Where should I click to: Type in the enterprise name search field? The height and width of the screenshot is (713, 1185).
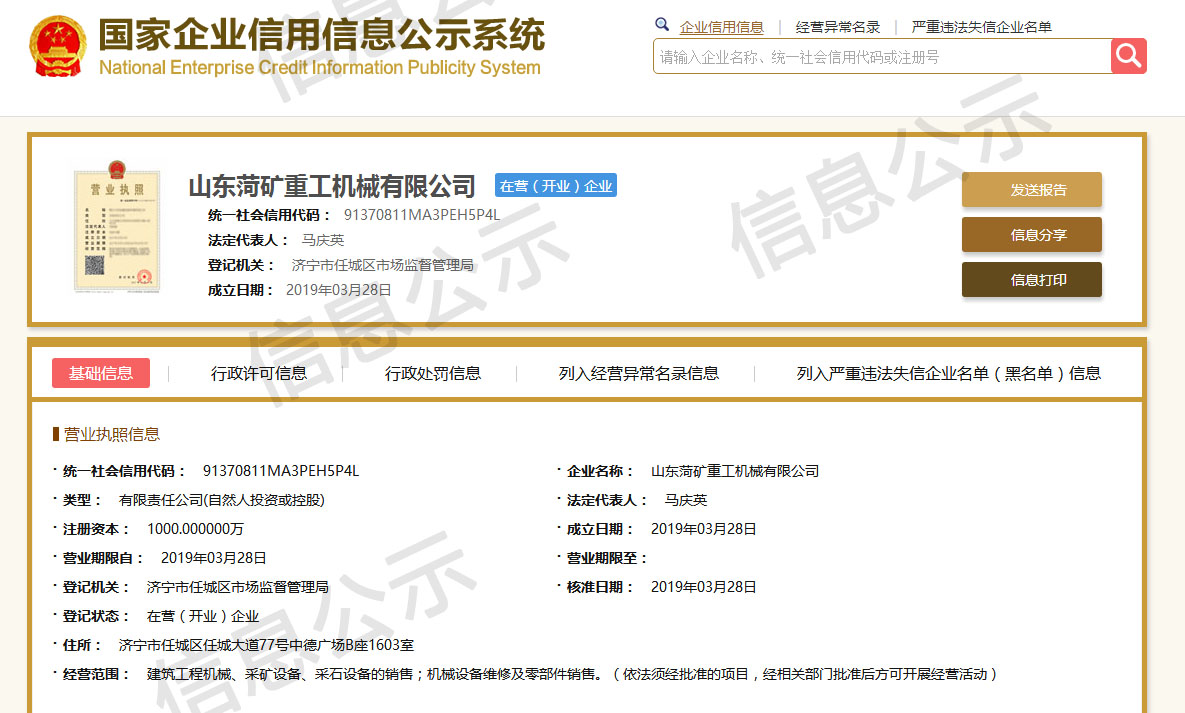pos(880,57)
